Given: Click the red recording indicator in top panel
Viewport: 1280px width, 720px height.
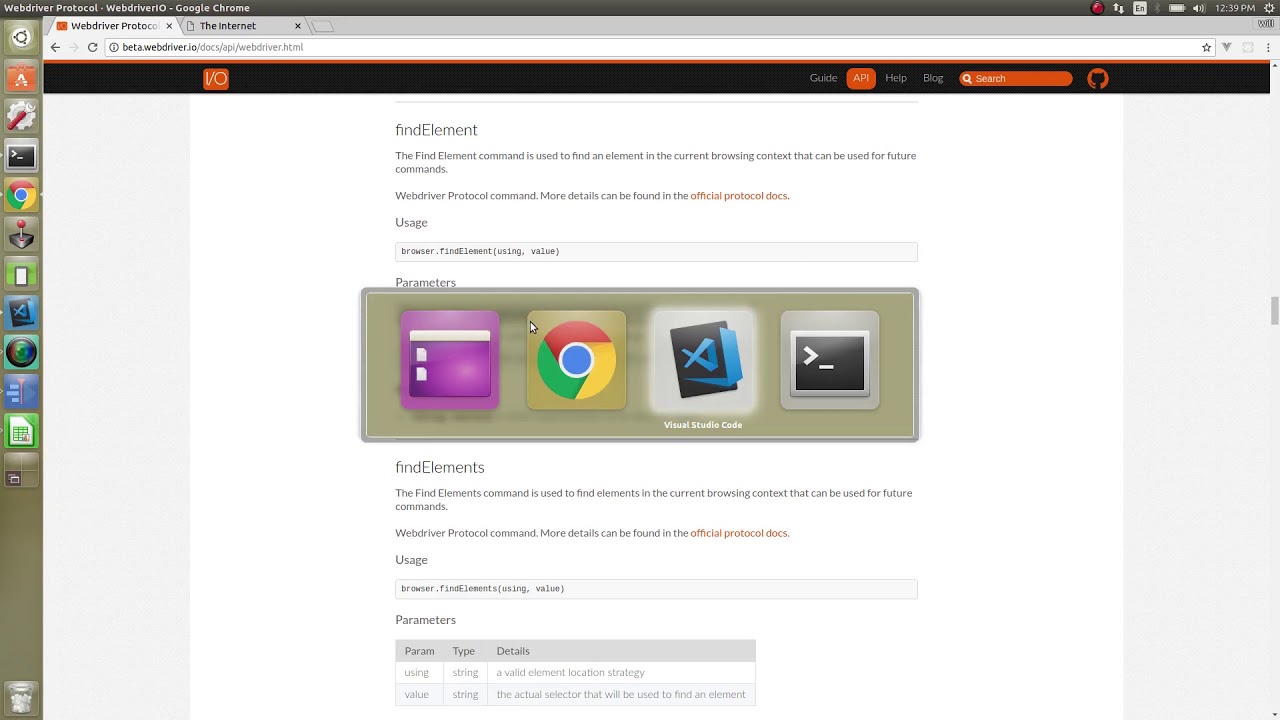Looking at the screenshot, I should coord(1097,8).
